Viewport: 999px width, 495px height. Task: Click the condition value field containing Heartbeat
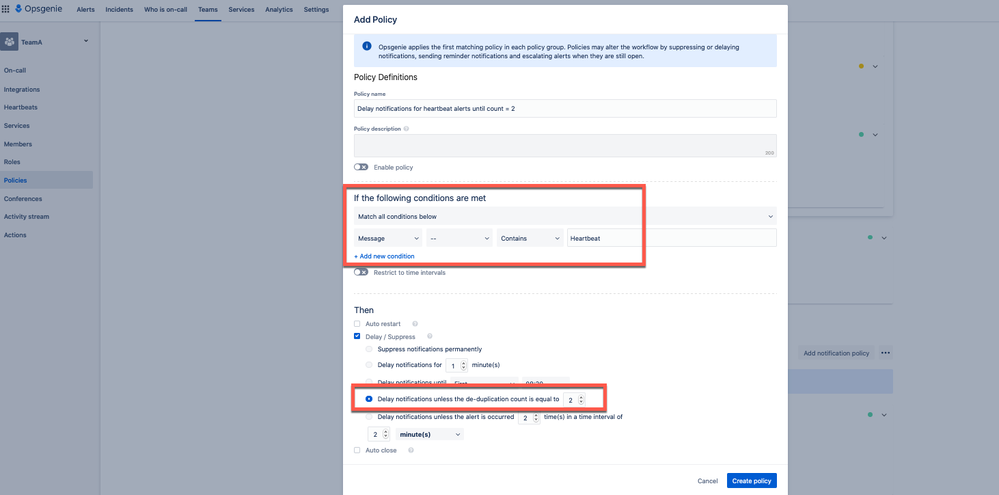tap(672, 238)
